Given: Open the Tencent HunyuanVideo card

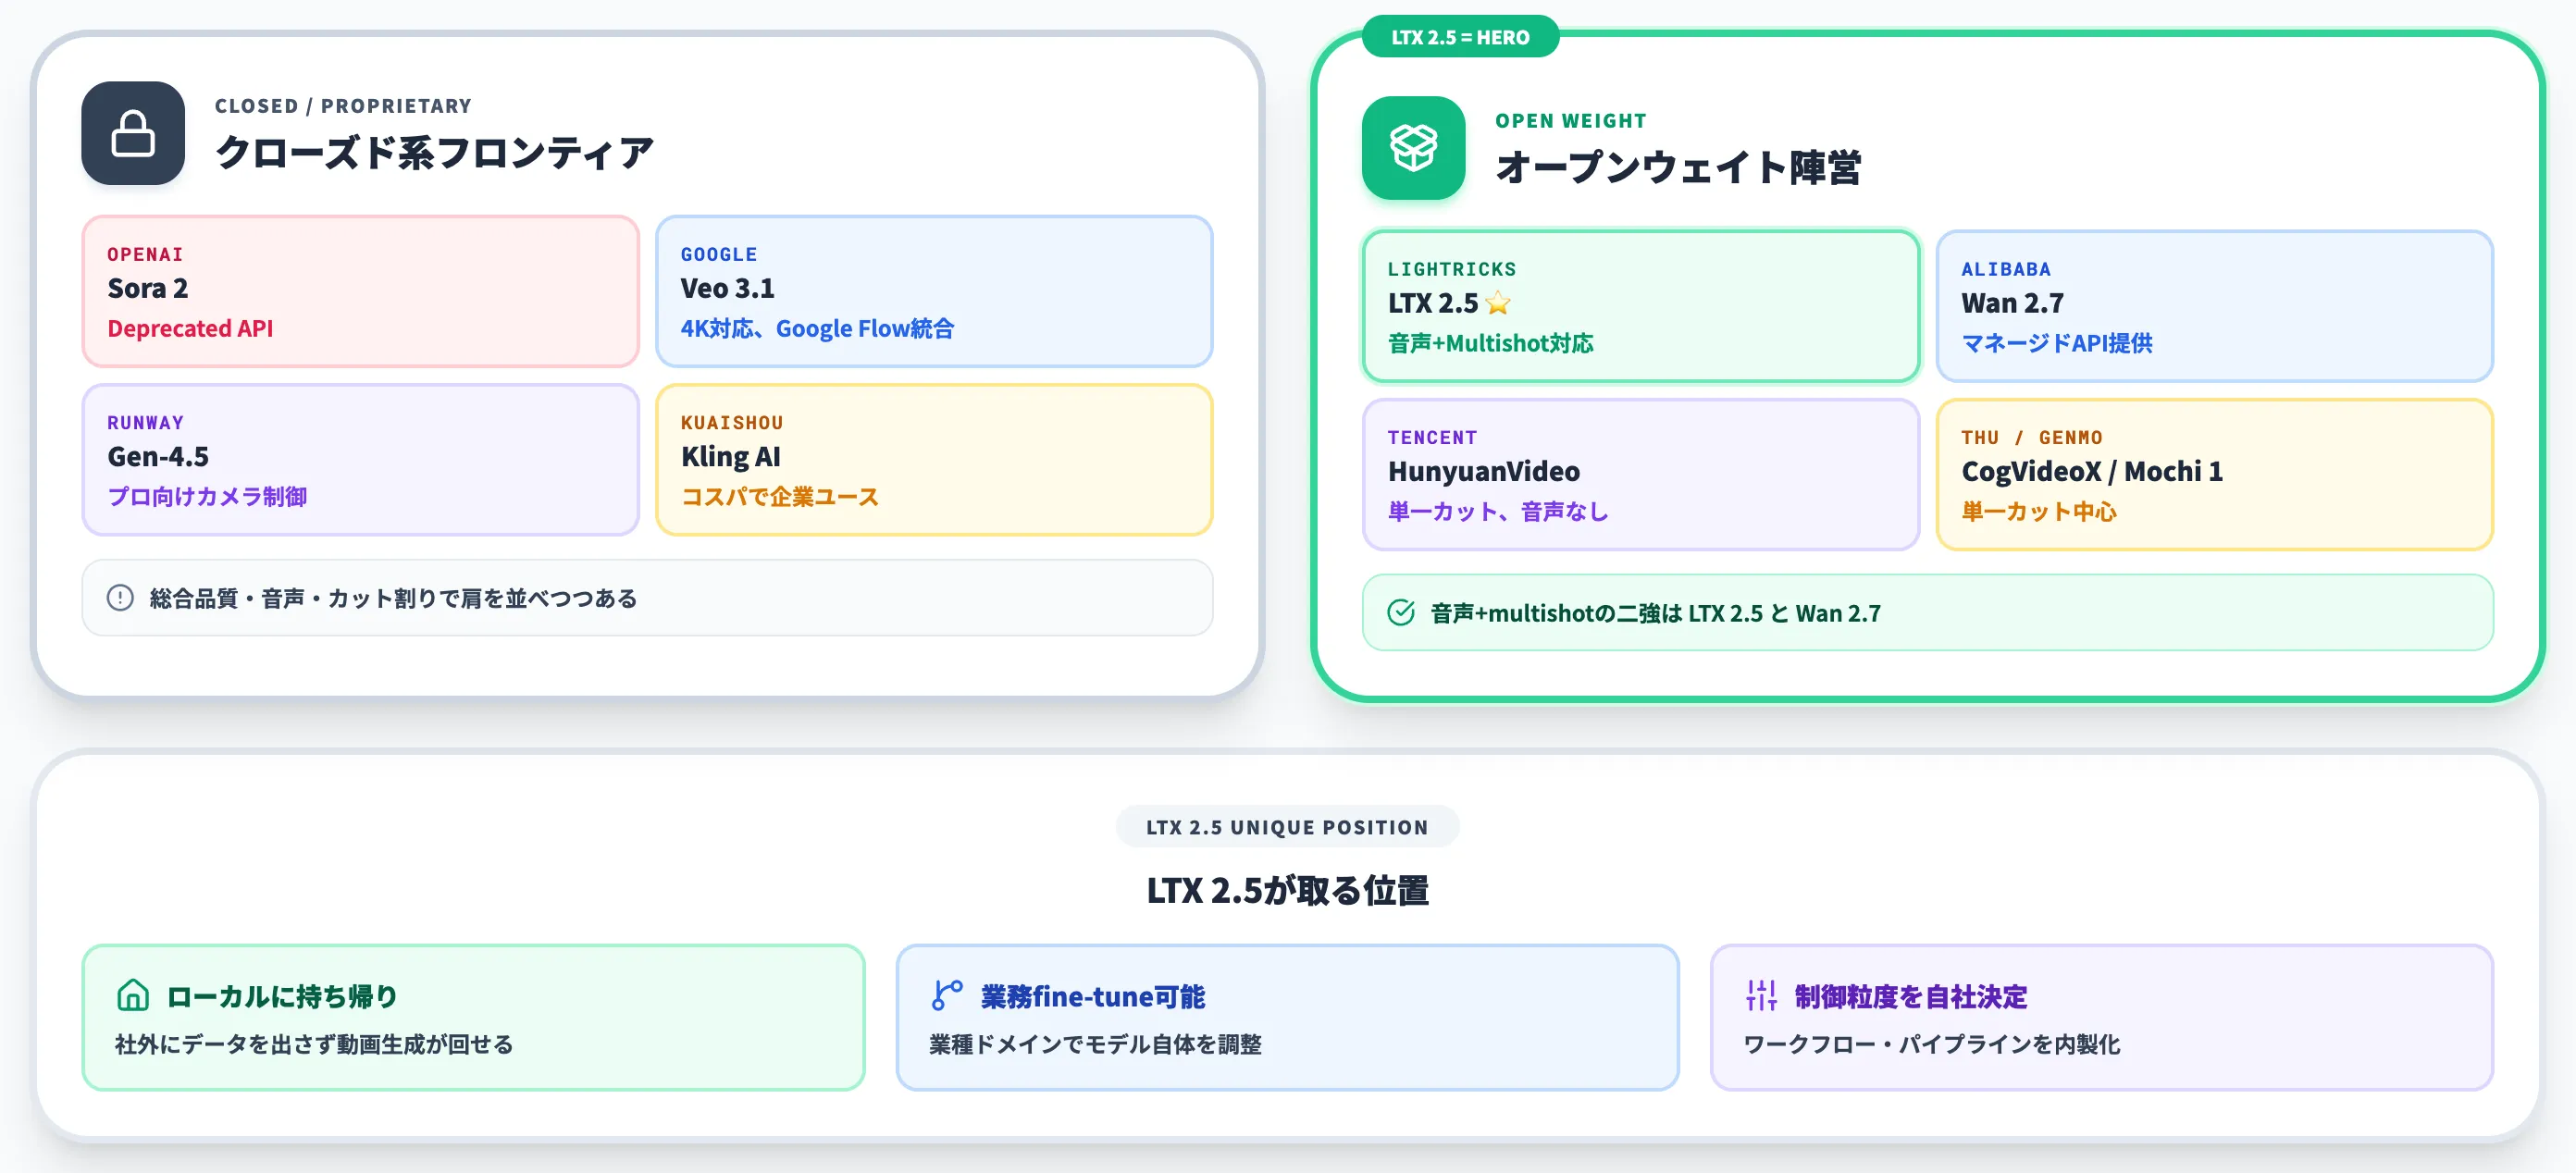Looking at the screenshot, I should tap(1641, 475).
